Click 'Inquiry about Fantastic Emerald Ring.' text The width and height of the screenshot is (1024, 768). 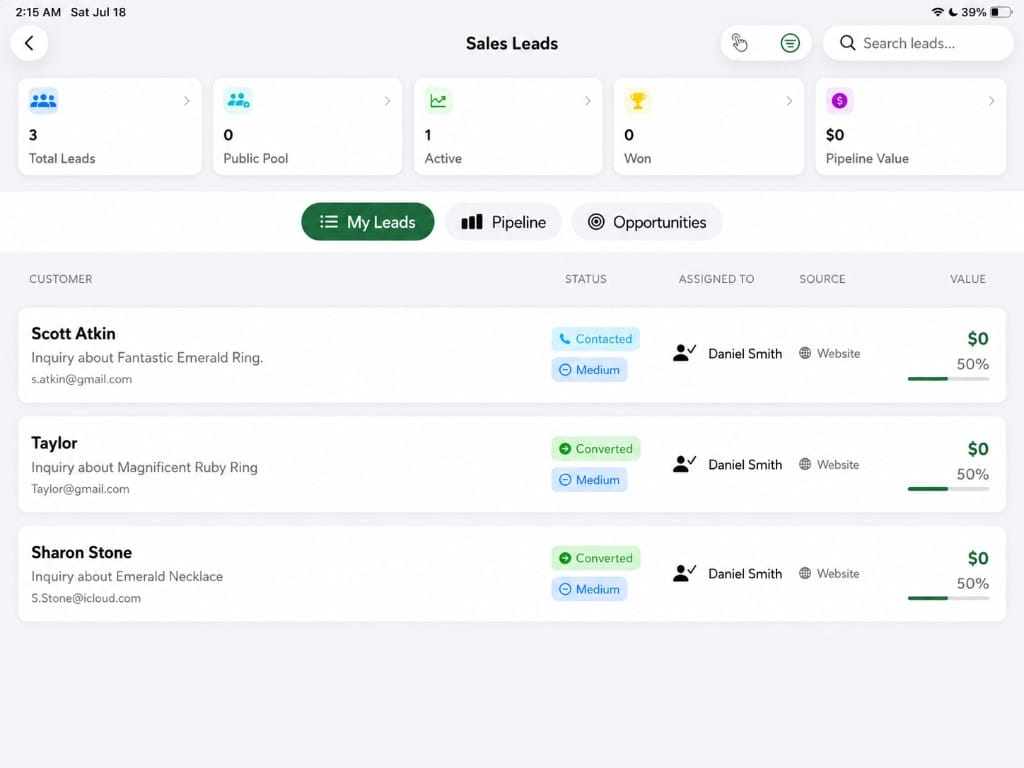(147, 358)
